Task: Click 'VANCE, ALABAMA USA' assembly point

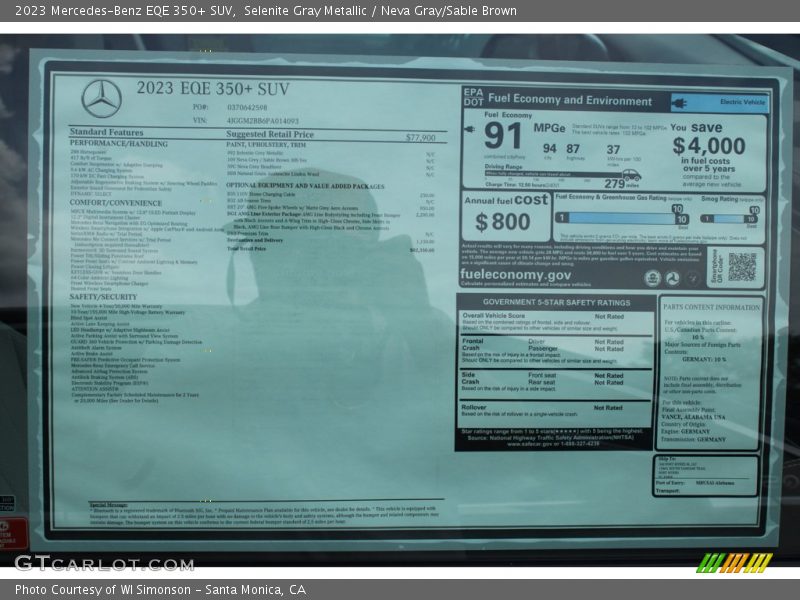Action: point(693,417)
